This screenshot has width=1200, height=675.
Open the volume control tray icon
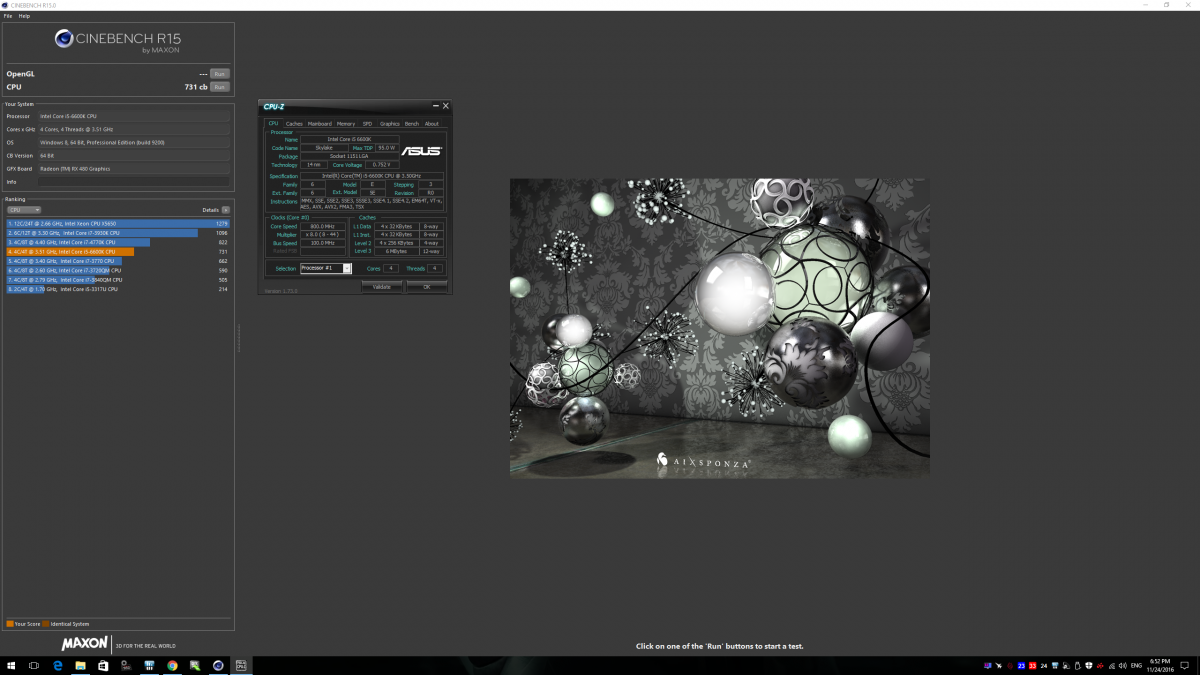click(x=1123, y=665)
